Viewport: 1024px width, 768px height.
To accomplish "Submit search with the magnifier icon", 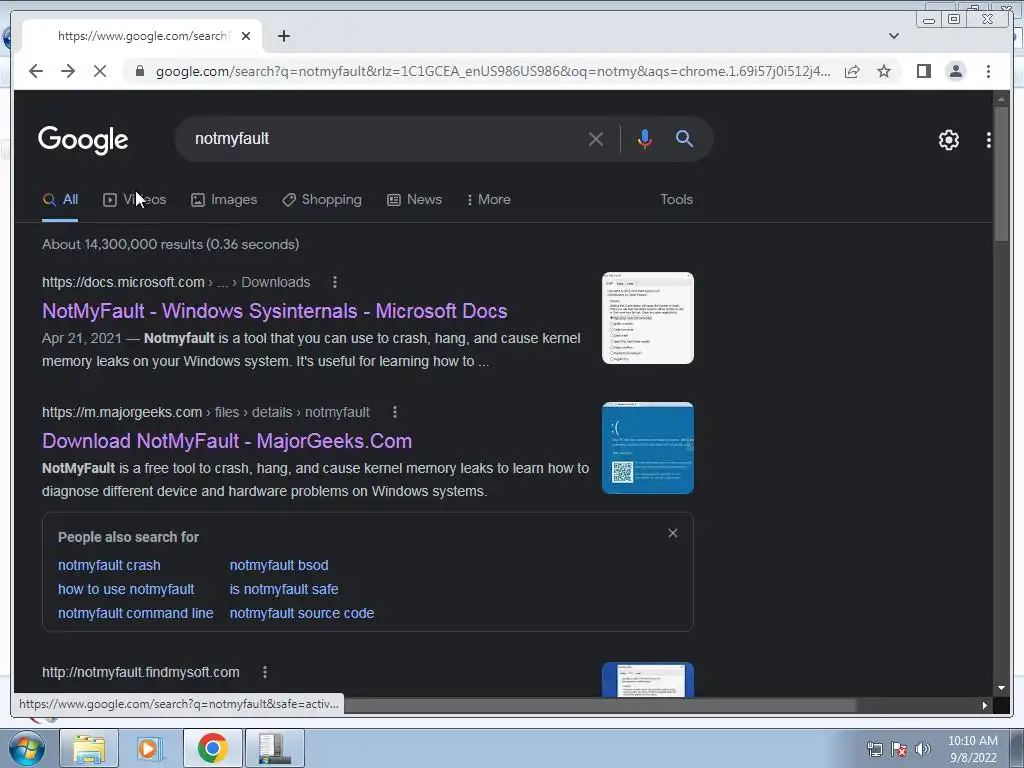I will click(x=684, y=138).
